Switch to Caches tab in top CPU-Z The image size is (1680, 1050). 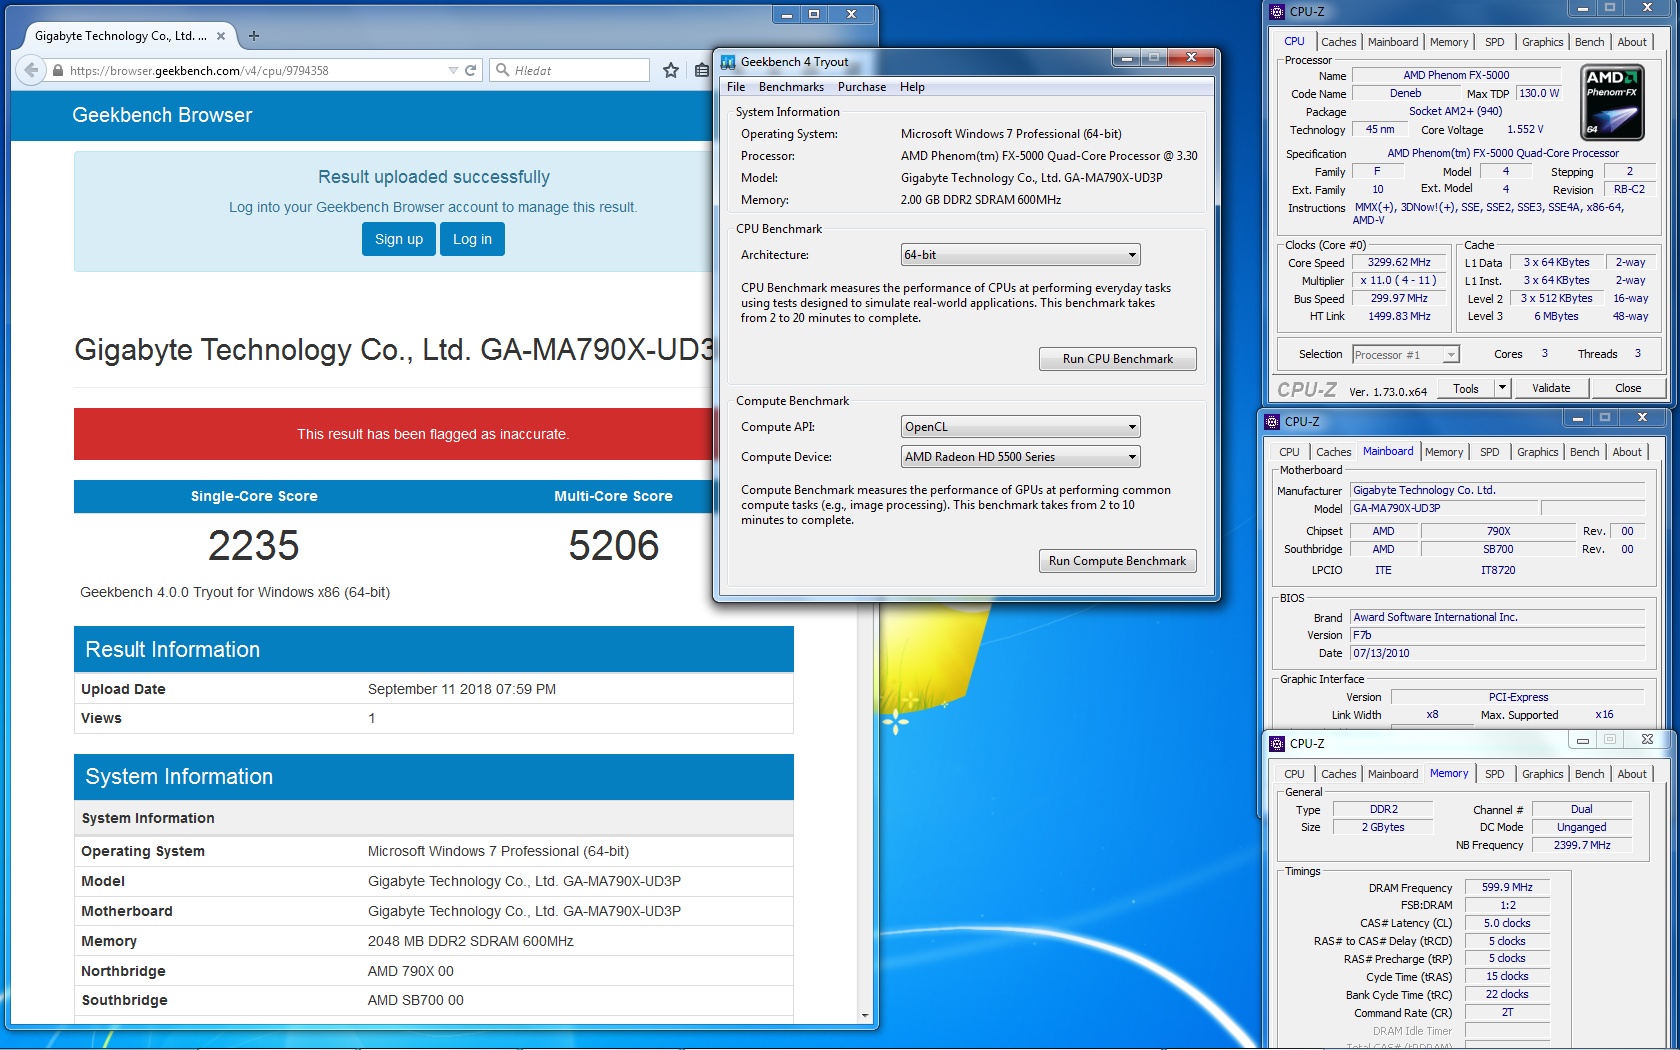click(x=1338, y=42)
